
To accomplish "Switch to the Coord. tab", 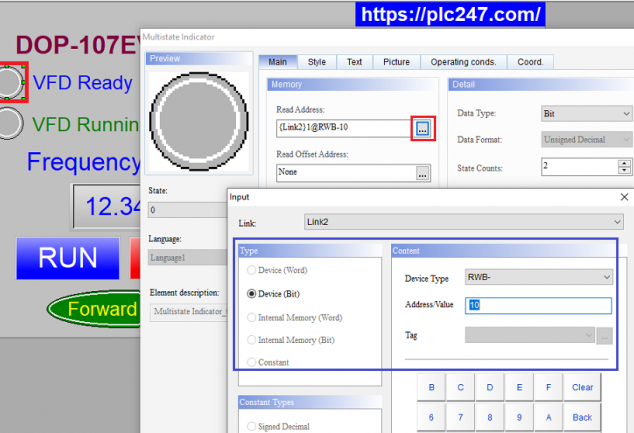I will click(x=530, y=62).
